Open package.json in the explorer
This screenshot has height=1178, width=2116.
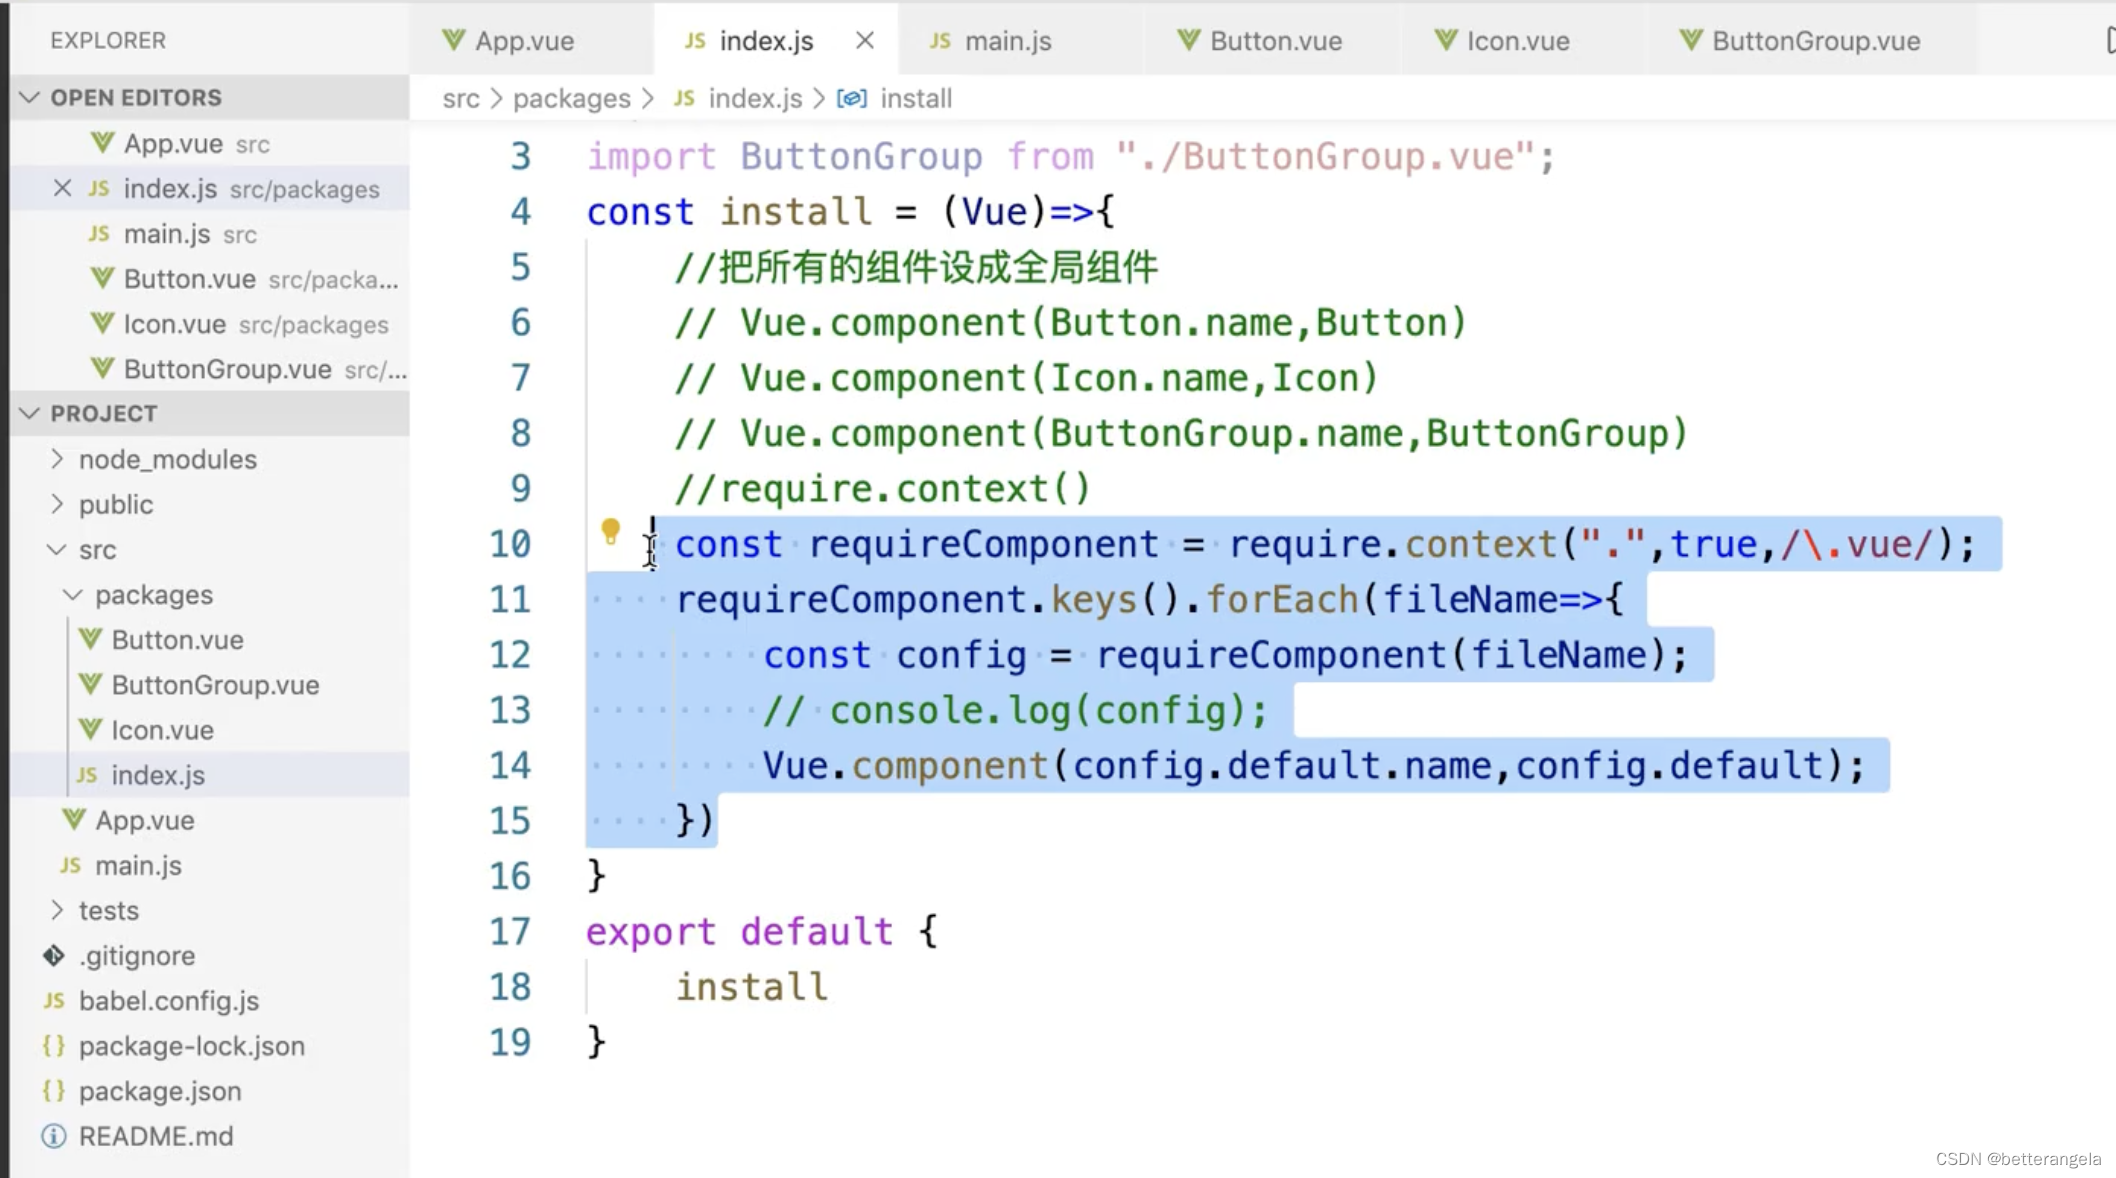click(160, 1091)
